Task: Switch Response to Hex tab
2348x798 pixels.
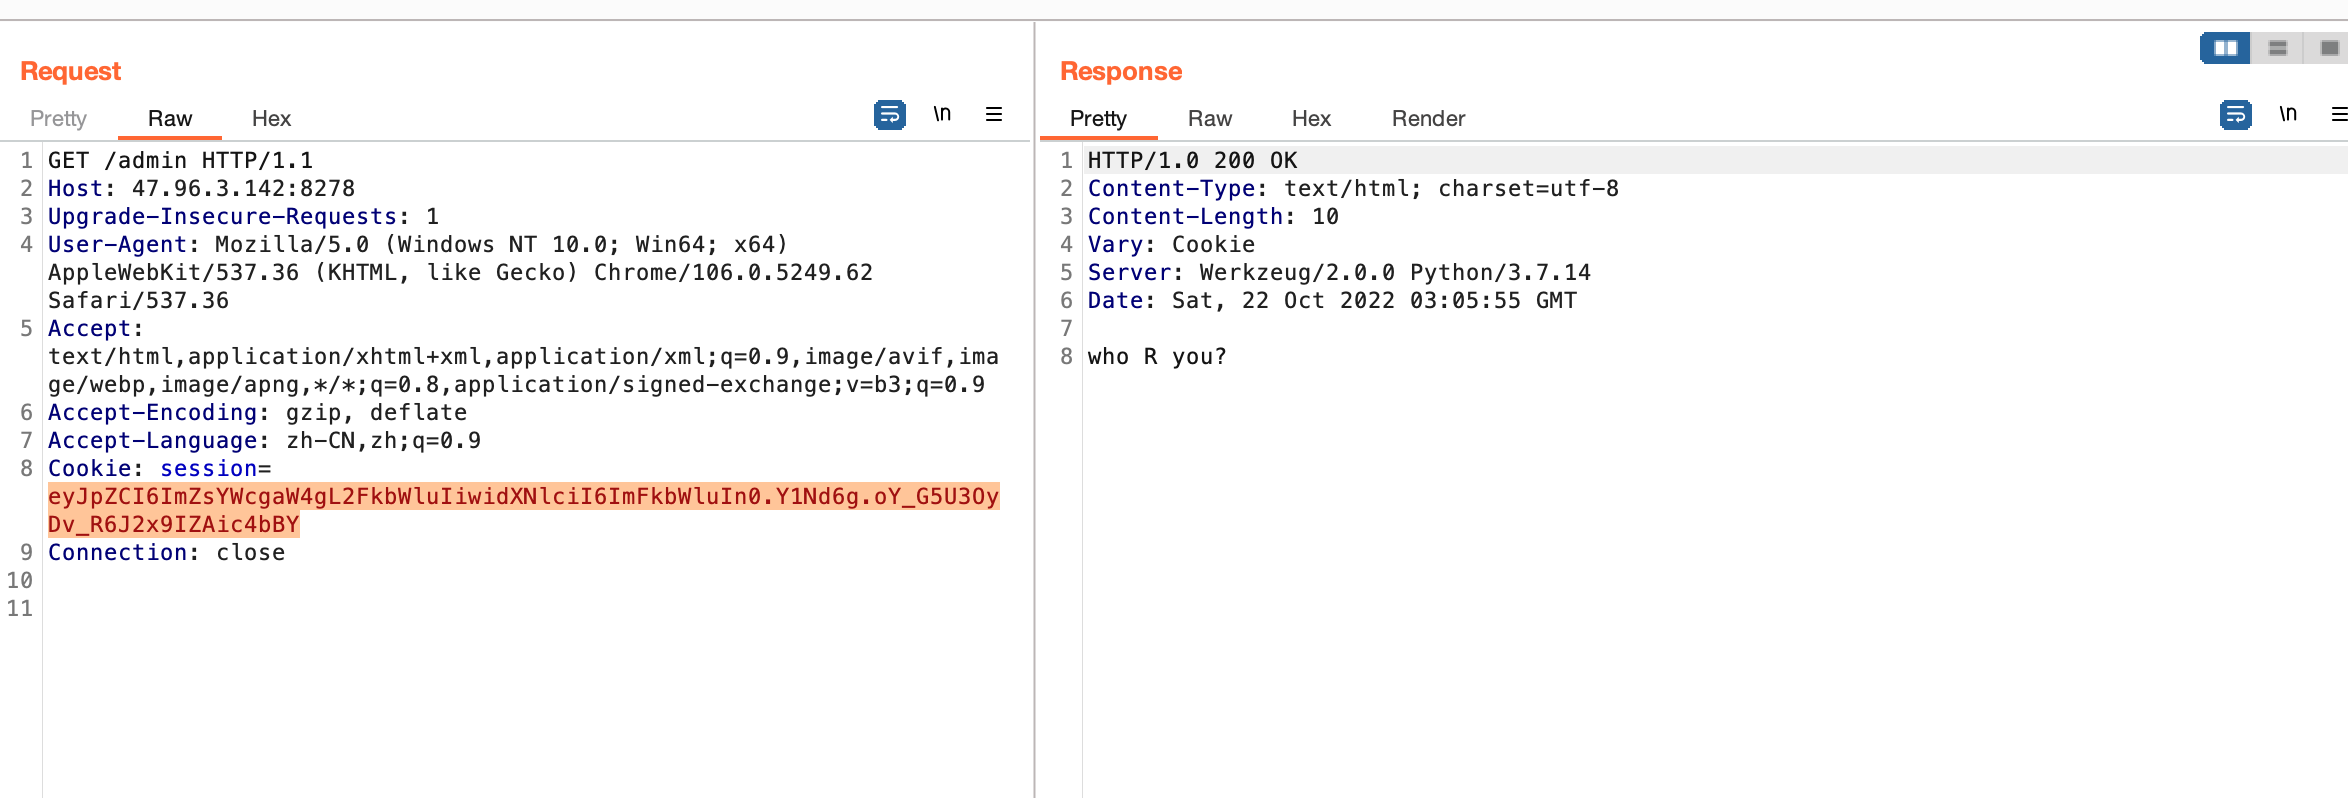Action: click(x=1311, y=119)
